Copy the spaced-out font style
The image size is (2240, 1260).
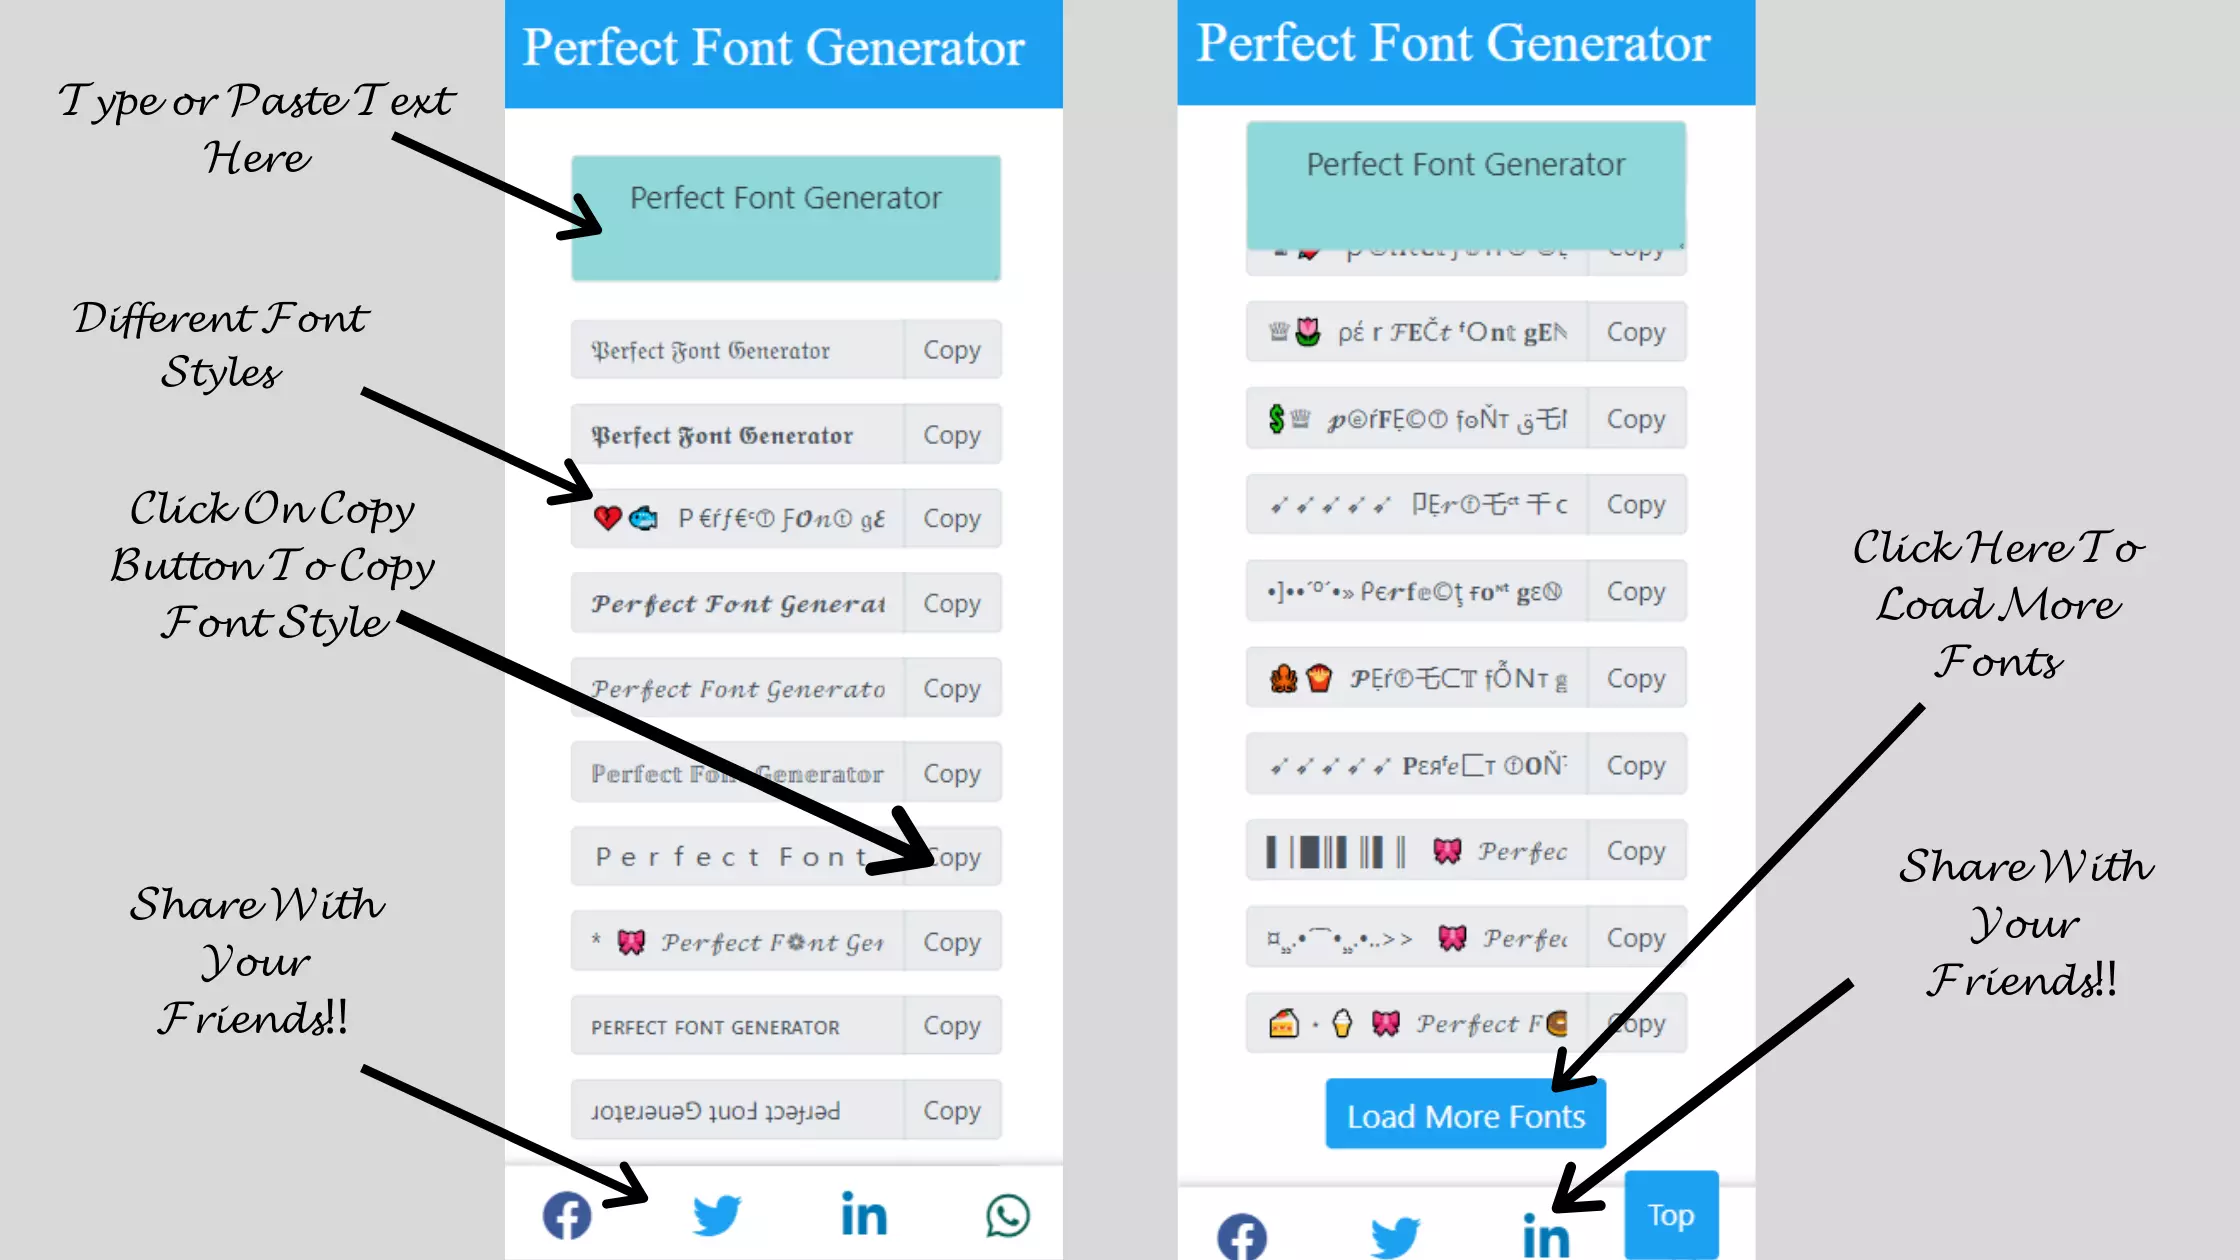point(952,857)
